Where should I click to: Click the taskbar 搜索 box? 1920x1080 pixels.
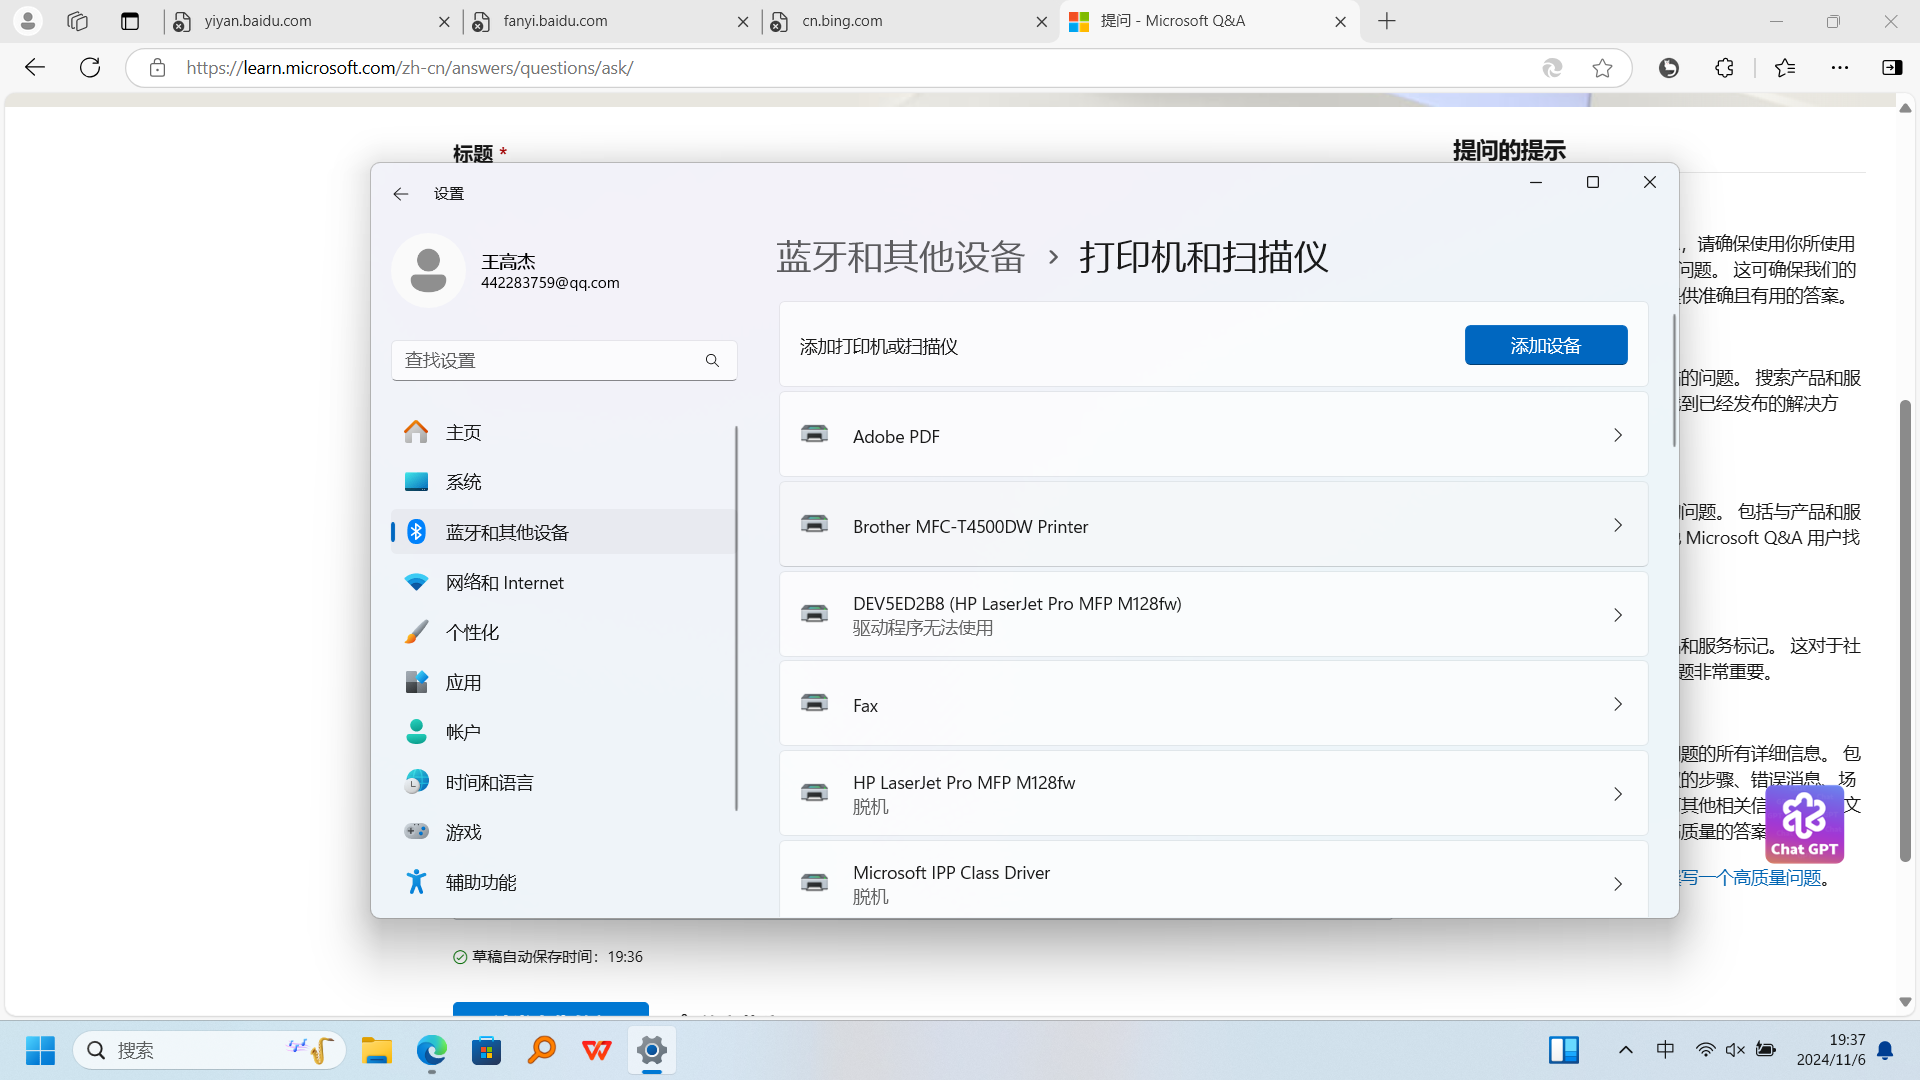tap(209, 1050)
